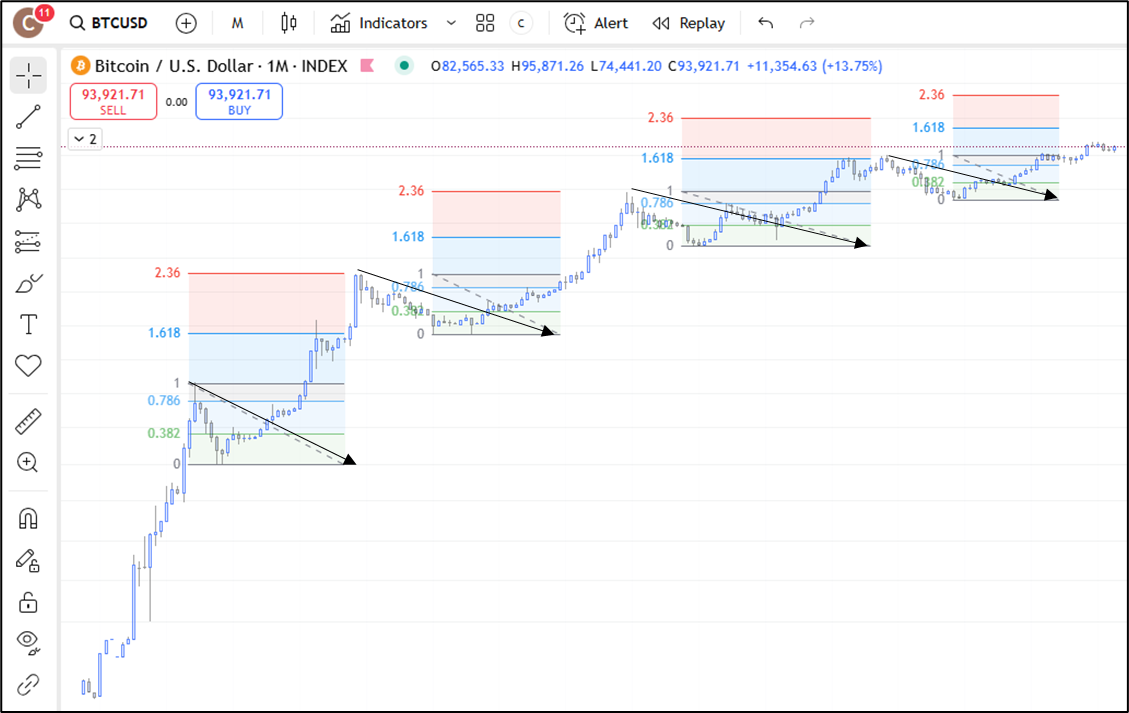Open the chart patterns tool

(x=28, y=199)
